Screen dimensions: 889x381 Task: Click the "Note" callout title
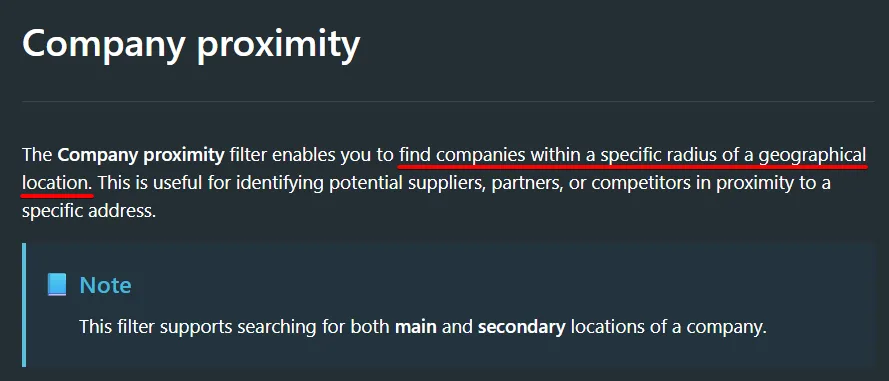[x=105, y=285]
